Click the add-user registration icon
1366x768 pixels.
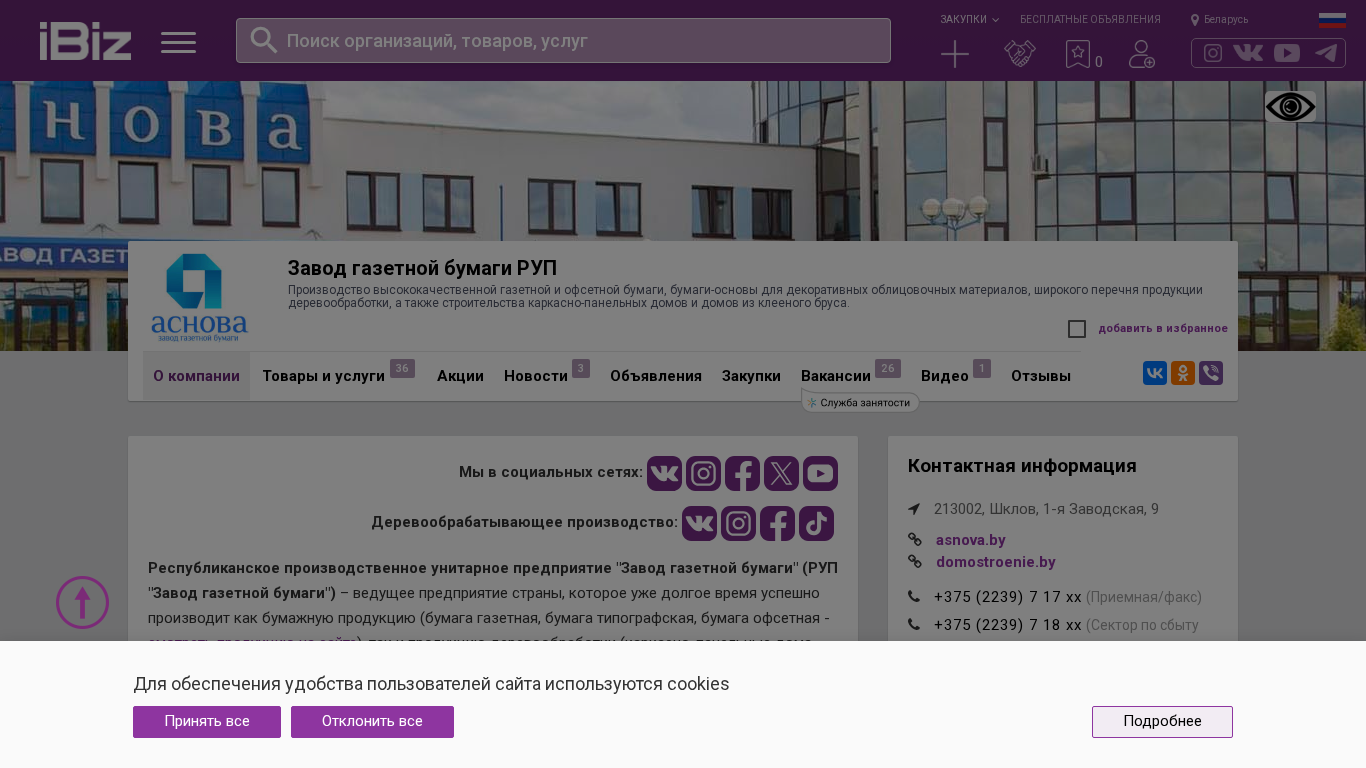click(x=1142, y=54)
